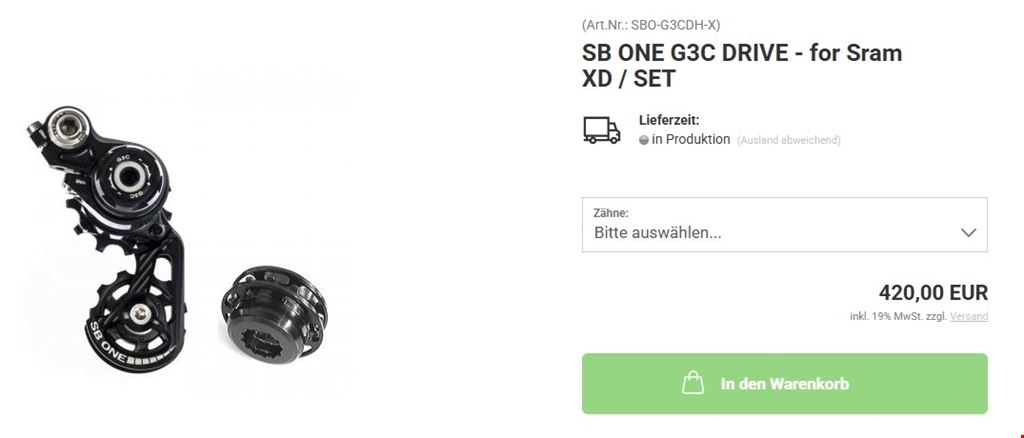1024x438 pixels.
Task: Click the chain guide product photo
Action: [106, 239]
